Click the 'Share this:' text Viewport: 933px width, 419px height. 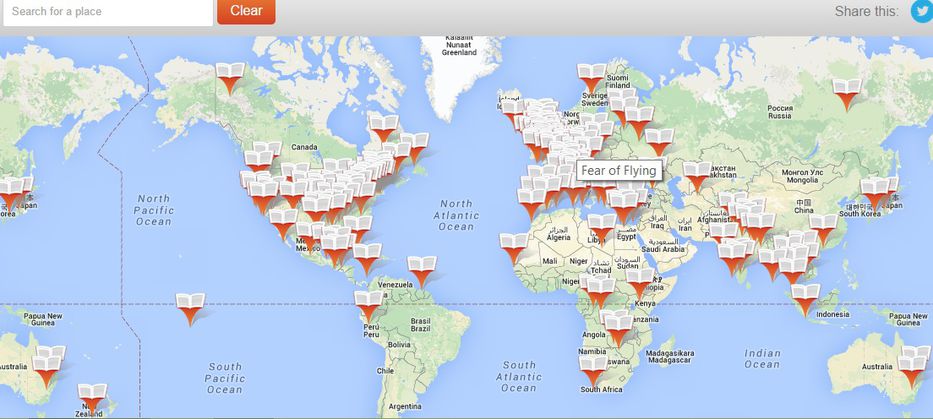[866, 11]
